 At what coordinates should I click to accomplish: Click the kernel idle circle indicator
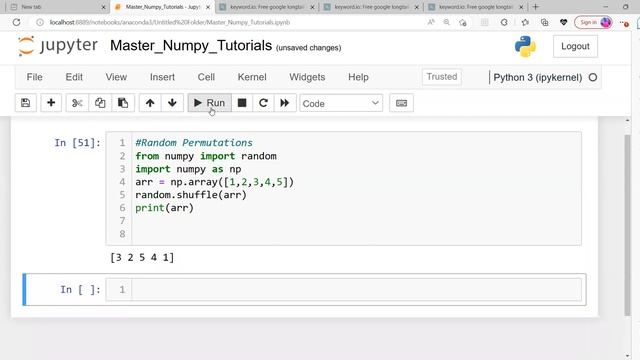tap(593, 77)
